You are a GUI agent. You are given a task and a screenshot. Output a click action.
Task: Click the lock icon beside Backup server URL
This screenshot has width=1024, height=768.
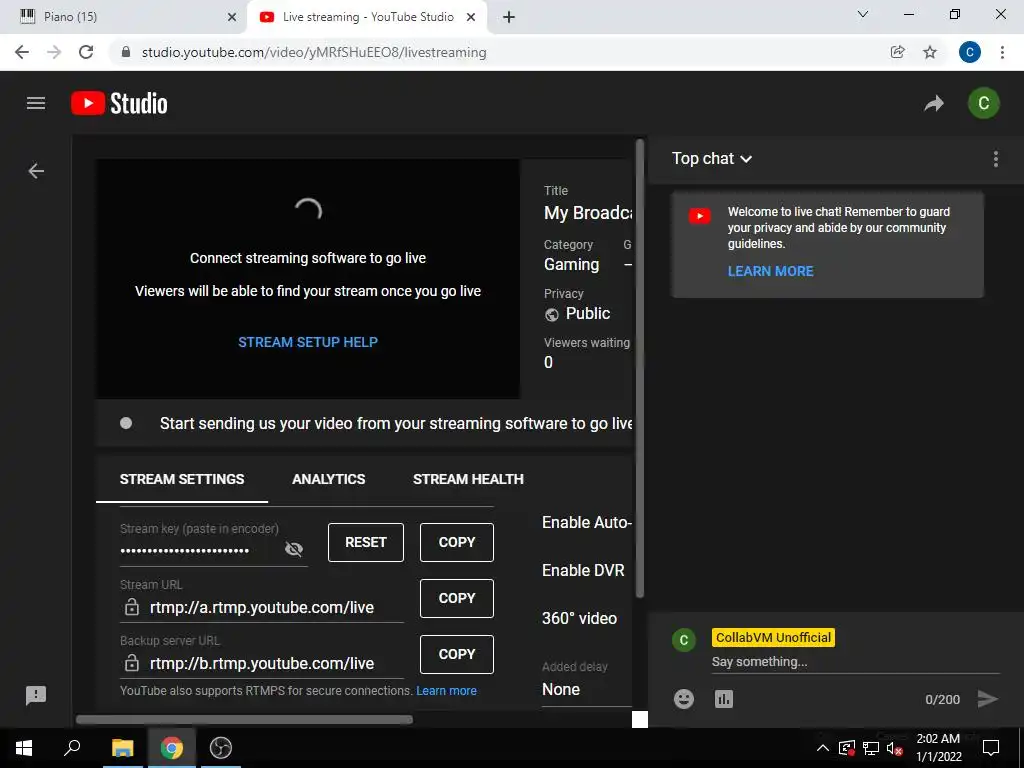tap(132, 663)
